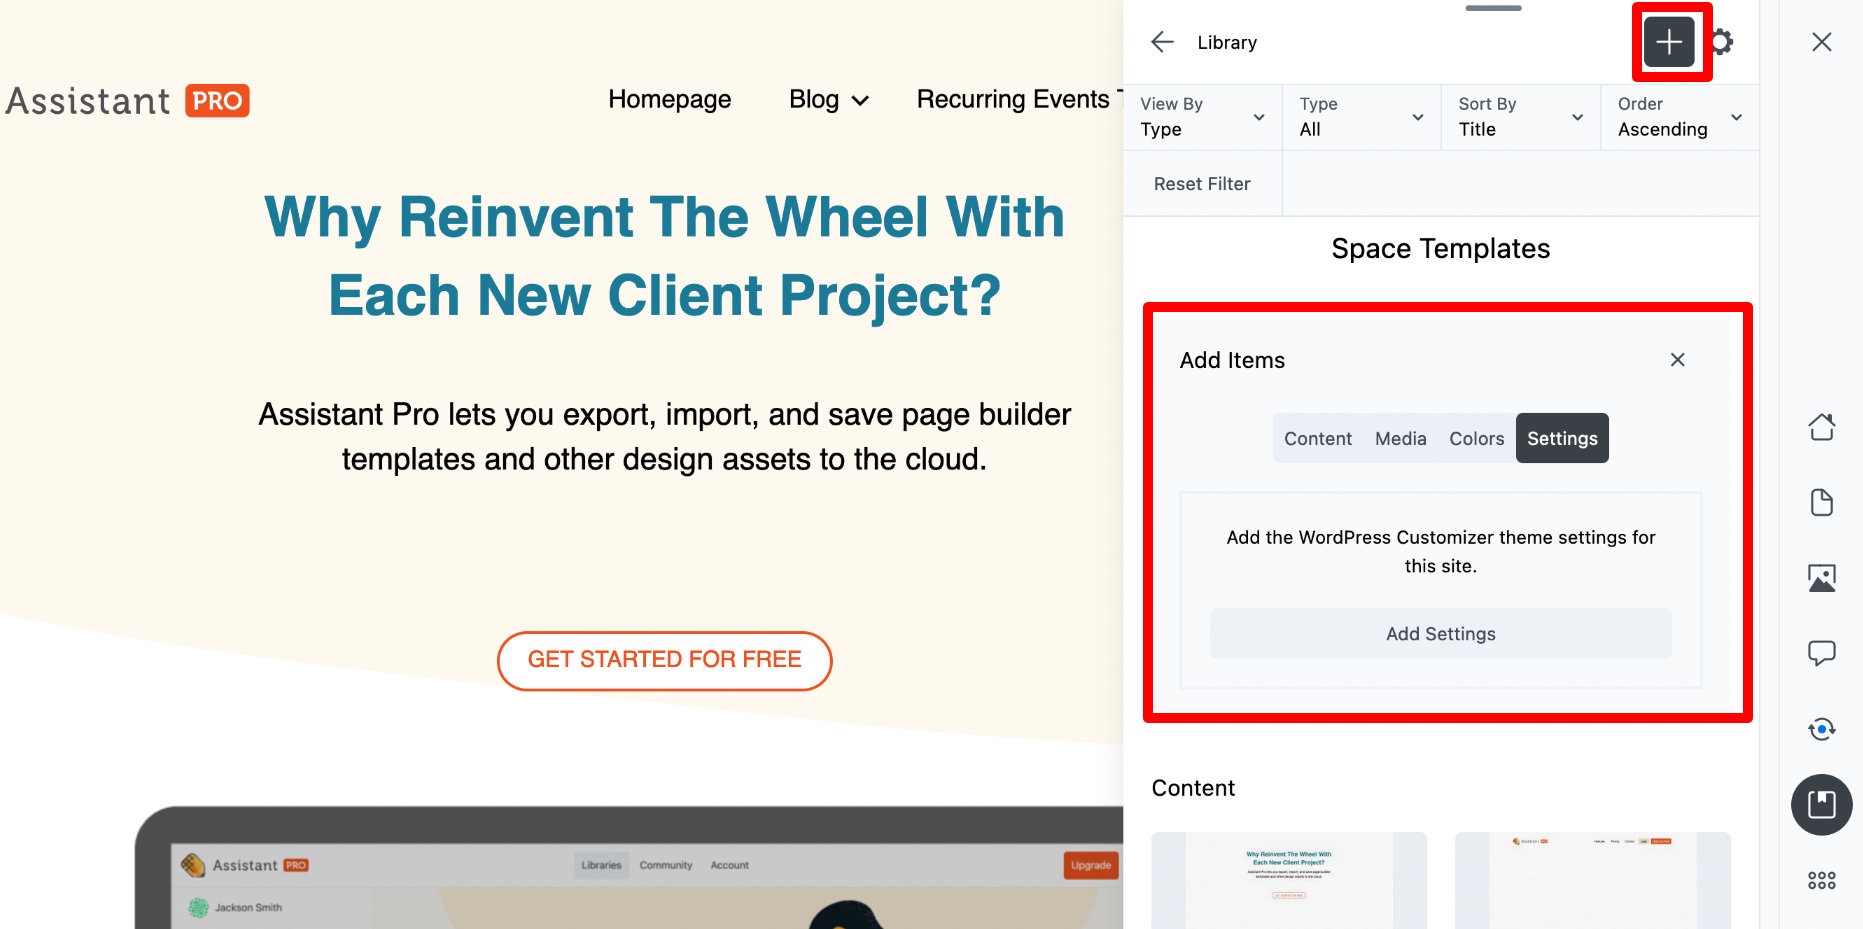Open the apps grid icon in sidebar
The width and height of the screenshot is (1863, 929).
[1821, 880]
